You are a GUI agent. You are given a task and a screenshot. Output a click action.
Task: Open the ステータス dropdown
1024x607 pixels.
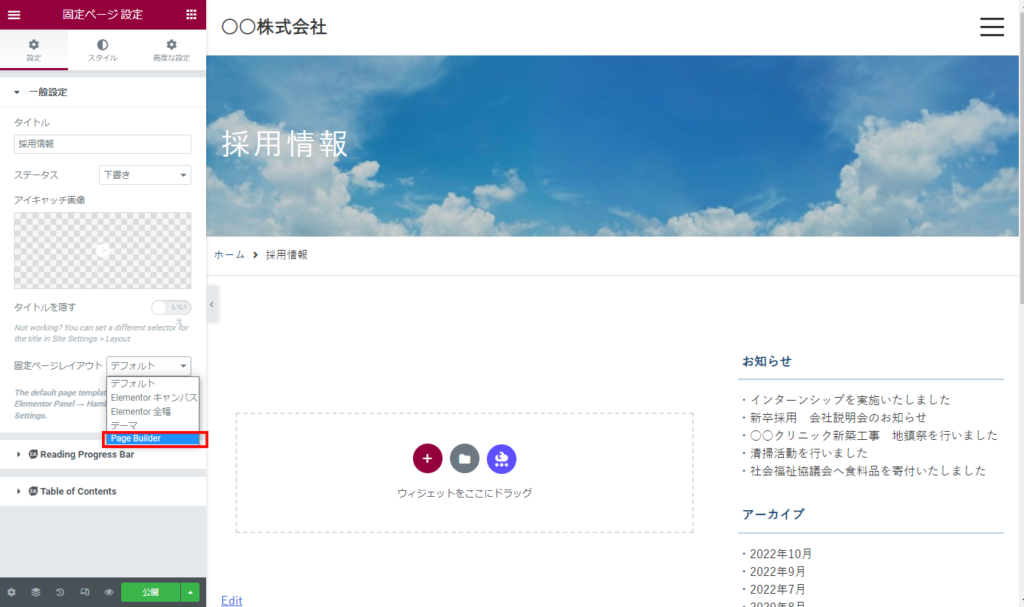(x=145, y=175)
